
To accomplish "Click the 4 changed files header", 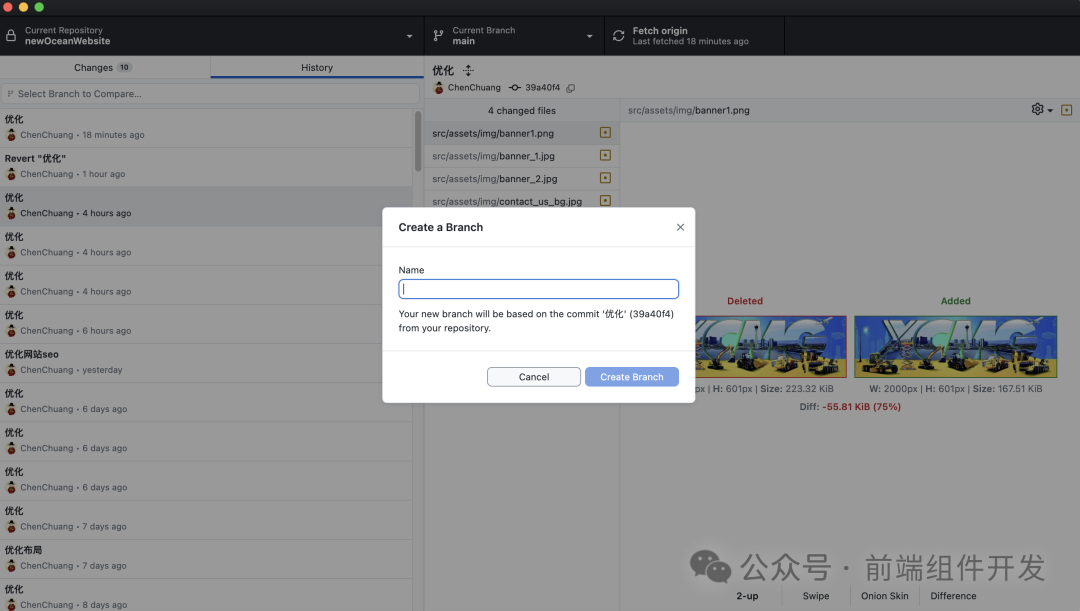I will point(521,110).
